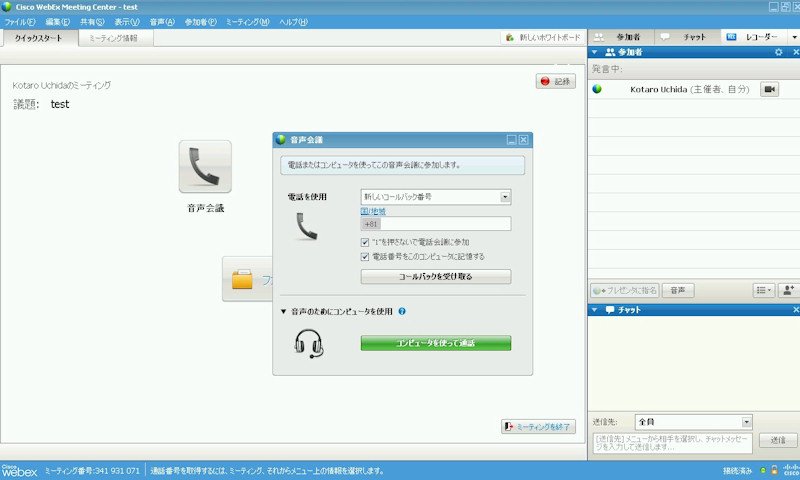The image size is (800, 480).
Task: Click the video camera icon beside Kotaro Uchida
Action: (769, 89)
